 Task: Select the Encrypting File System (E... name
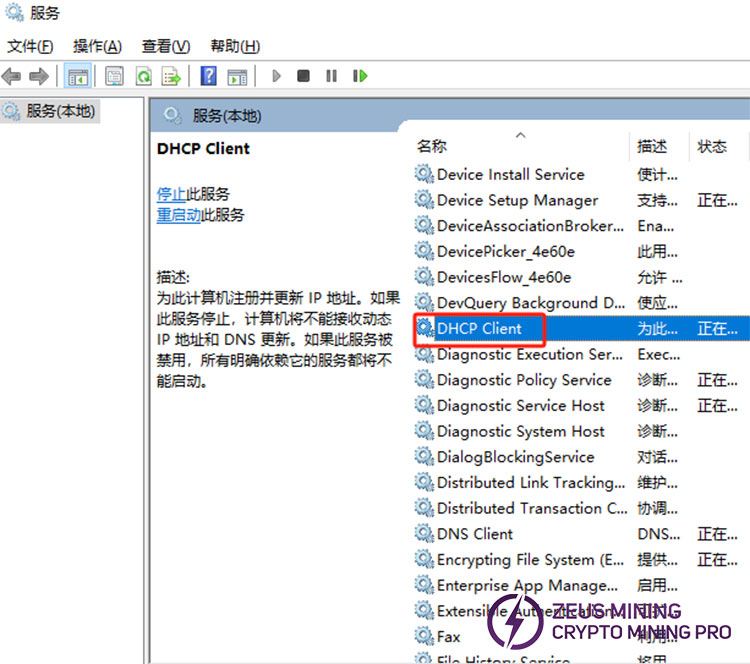530,560
